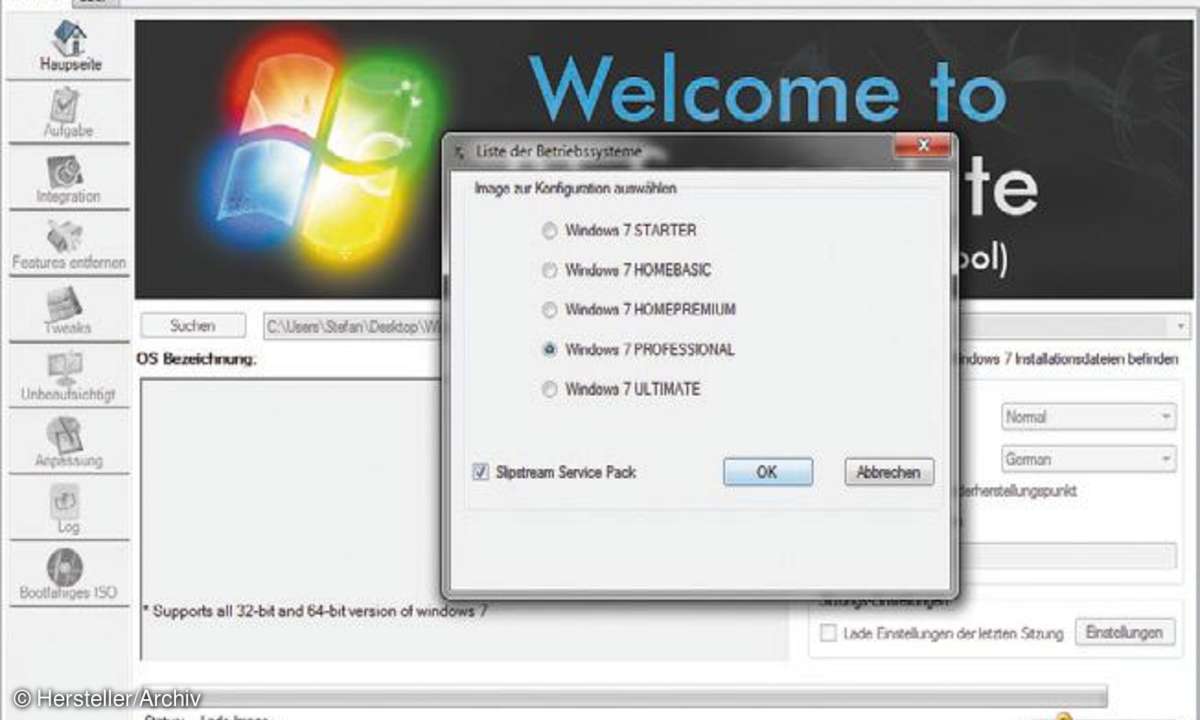Select the Windows 7 STARTER radio button
The width and height of the screenshot is (1200, 720).
(549, 231)
